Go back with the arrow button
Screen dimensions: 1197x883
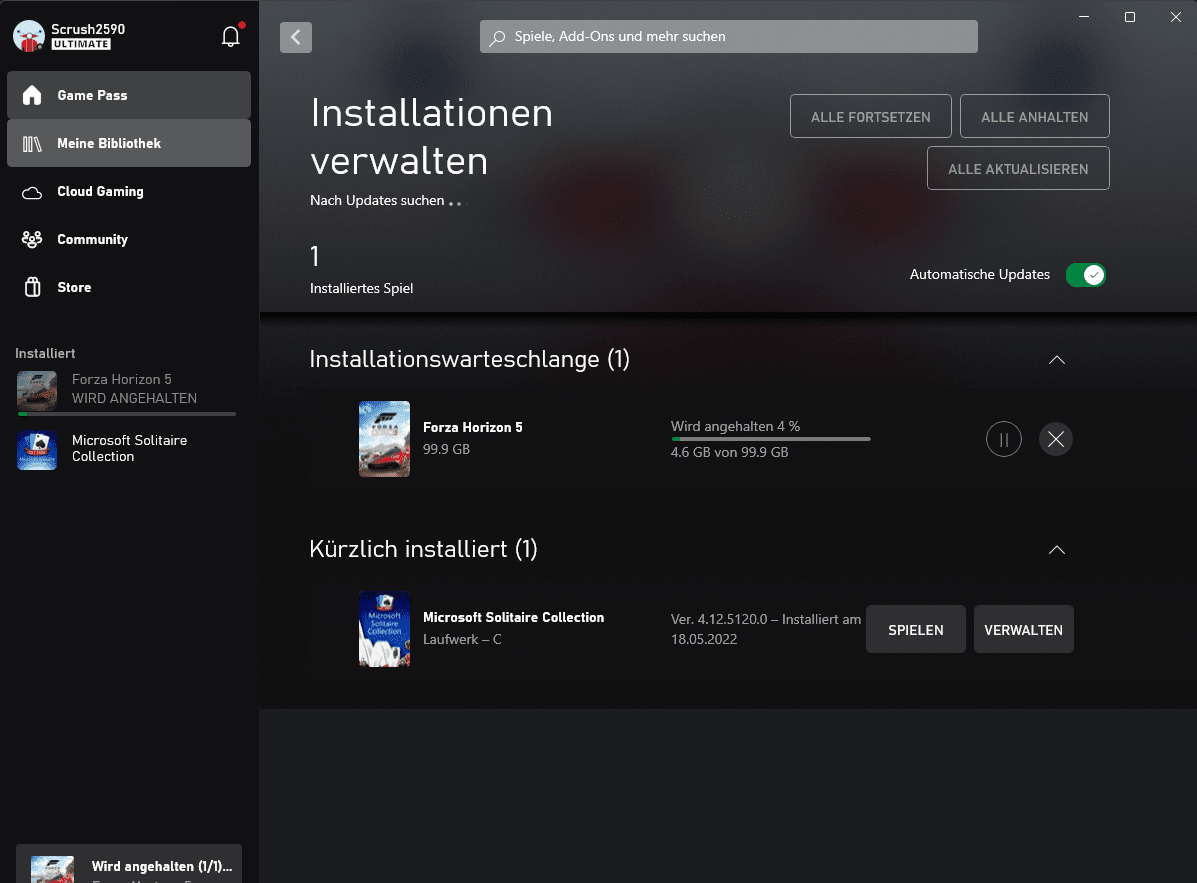pyautogui.click(x=295, y=37)
